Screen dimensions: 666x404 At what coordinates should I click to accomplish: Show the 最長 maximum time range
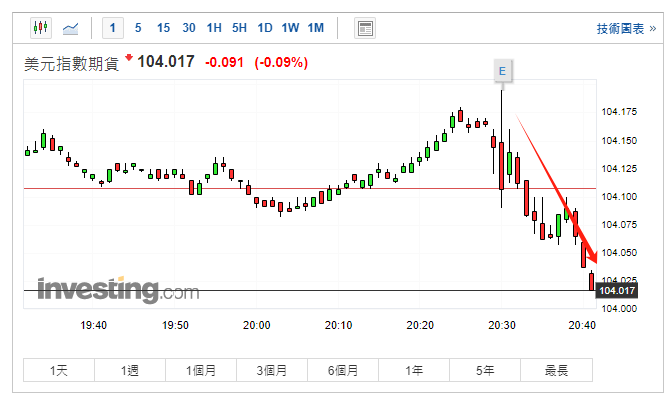(557, 370)
